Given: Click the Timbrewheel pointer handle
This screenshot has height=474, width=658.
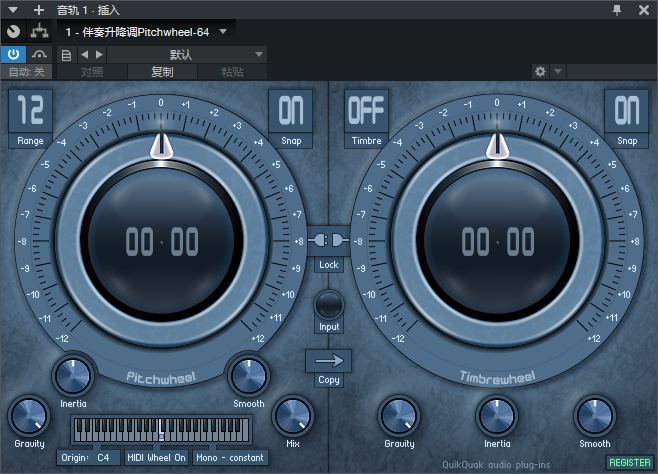Looking at the screenshot, I should 497,147.
